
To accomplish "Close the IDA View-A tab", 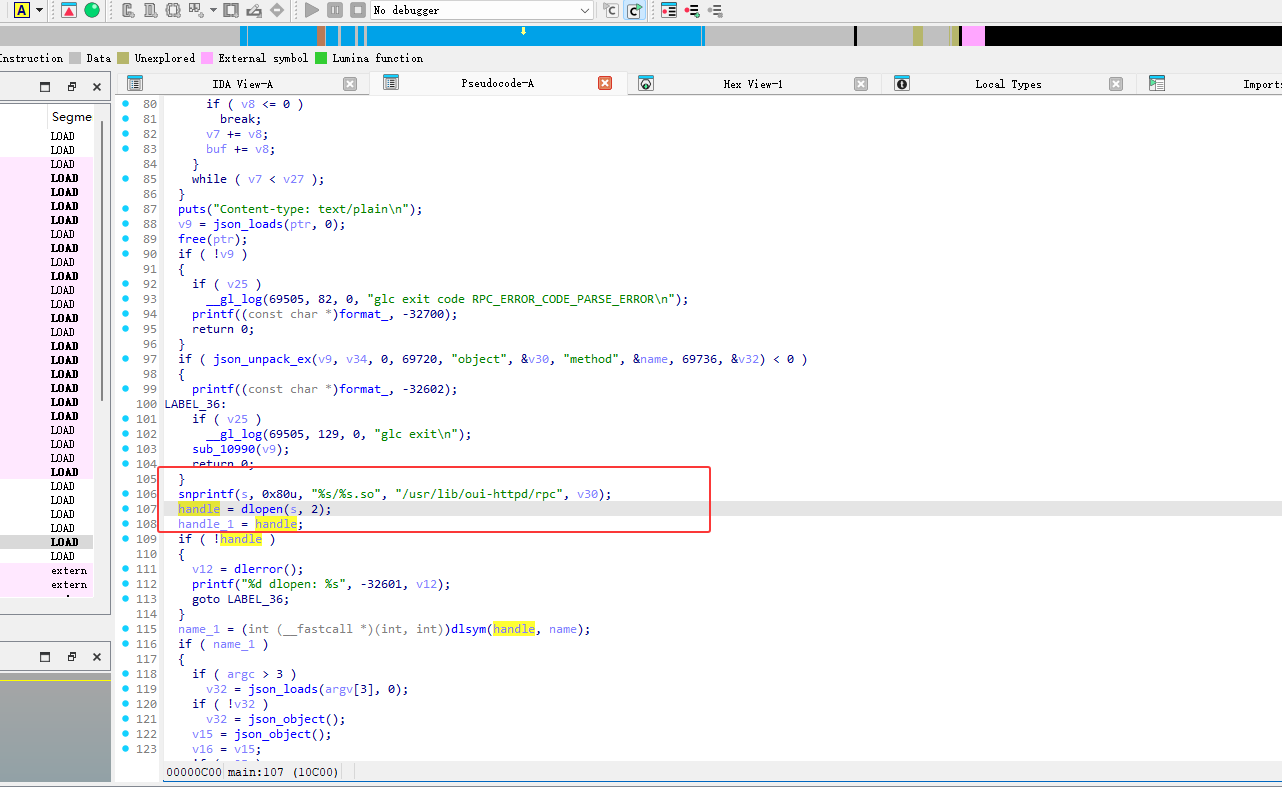I will click(x=350, y=84).
